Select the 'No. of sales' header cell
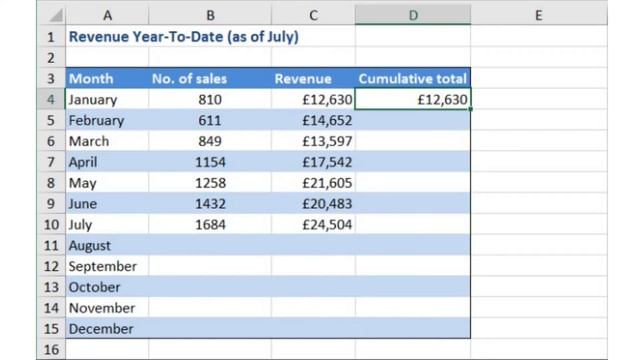The width and height of the screenshot is (640, 360). coord(210,78)
